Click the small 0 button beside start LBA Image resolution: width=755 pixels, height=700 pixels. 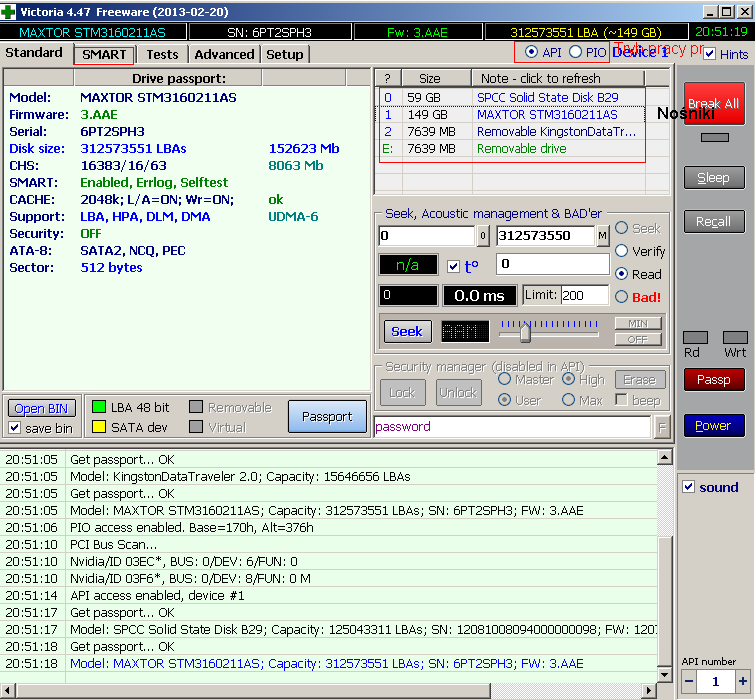click(483, 236)
